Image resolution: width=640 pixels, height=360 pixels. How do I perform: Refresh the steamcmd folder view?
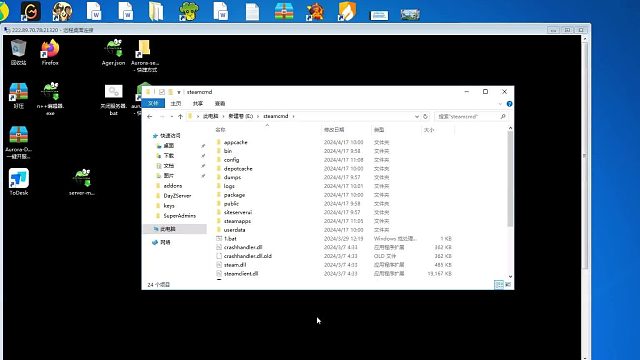(x=425, y=116)
